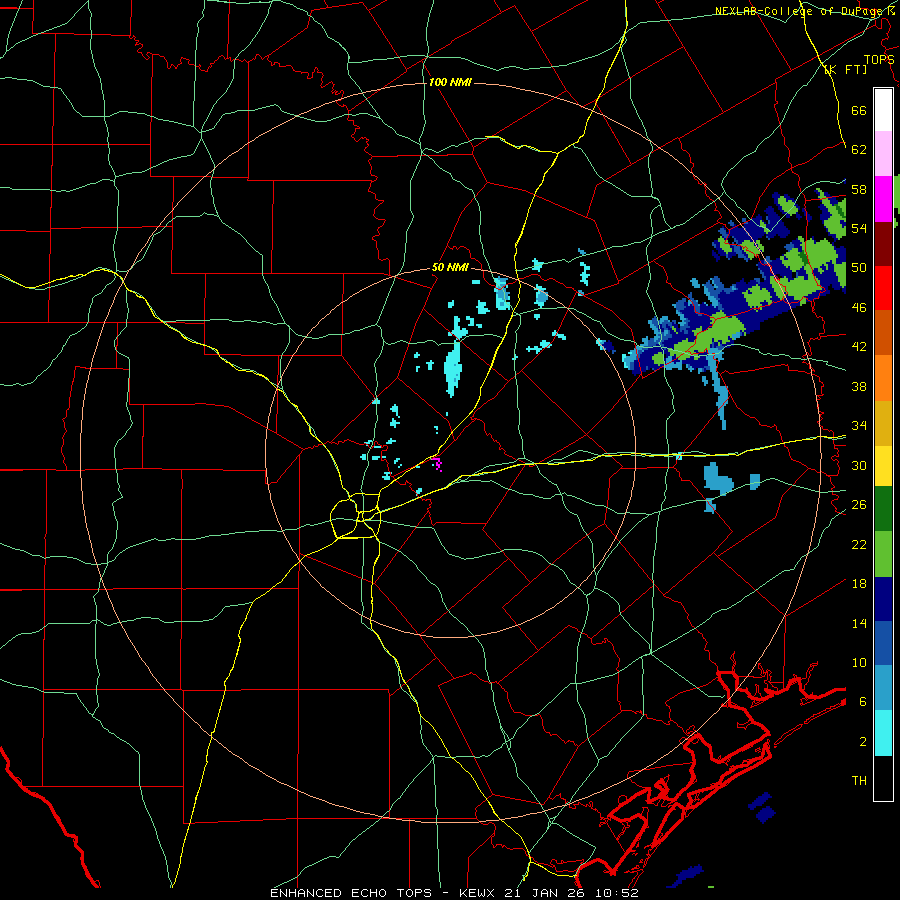900x900 pixels.
Task: Select the burnt orange legend swatch
Action: [883, 332]
